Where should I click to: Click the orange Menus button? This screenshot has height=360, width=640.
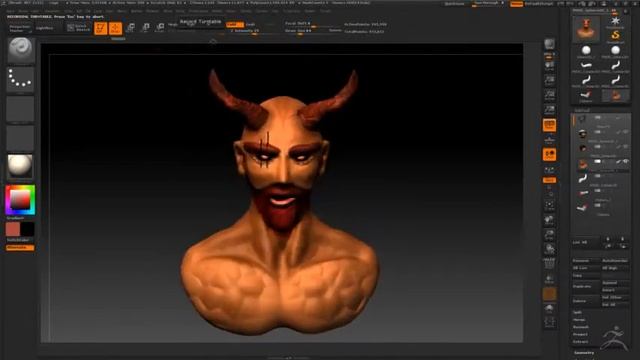point(516,4)
